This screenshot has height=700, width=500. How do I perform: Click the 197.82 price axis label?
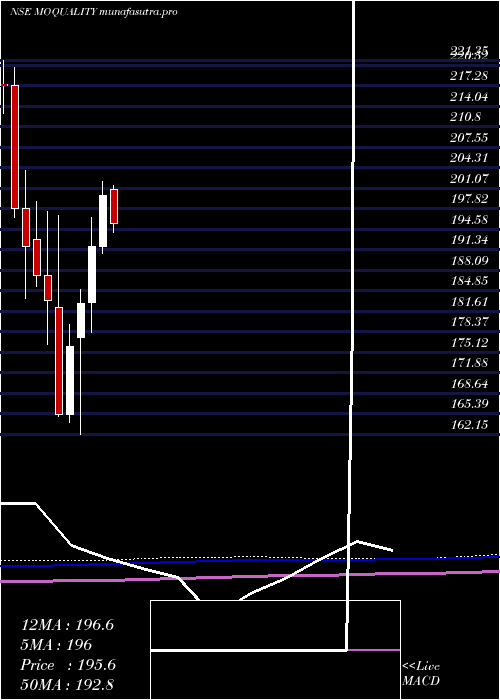[x=469, y=199]
